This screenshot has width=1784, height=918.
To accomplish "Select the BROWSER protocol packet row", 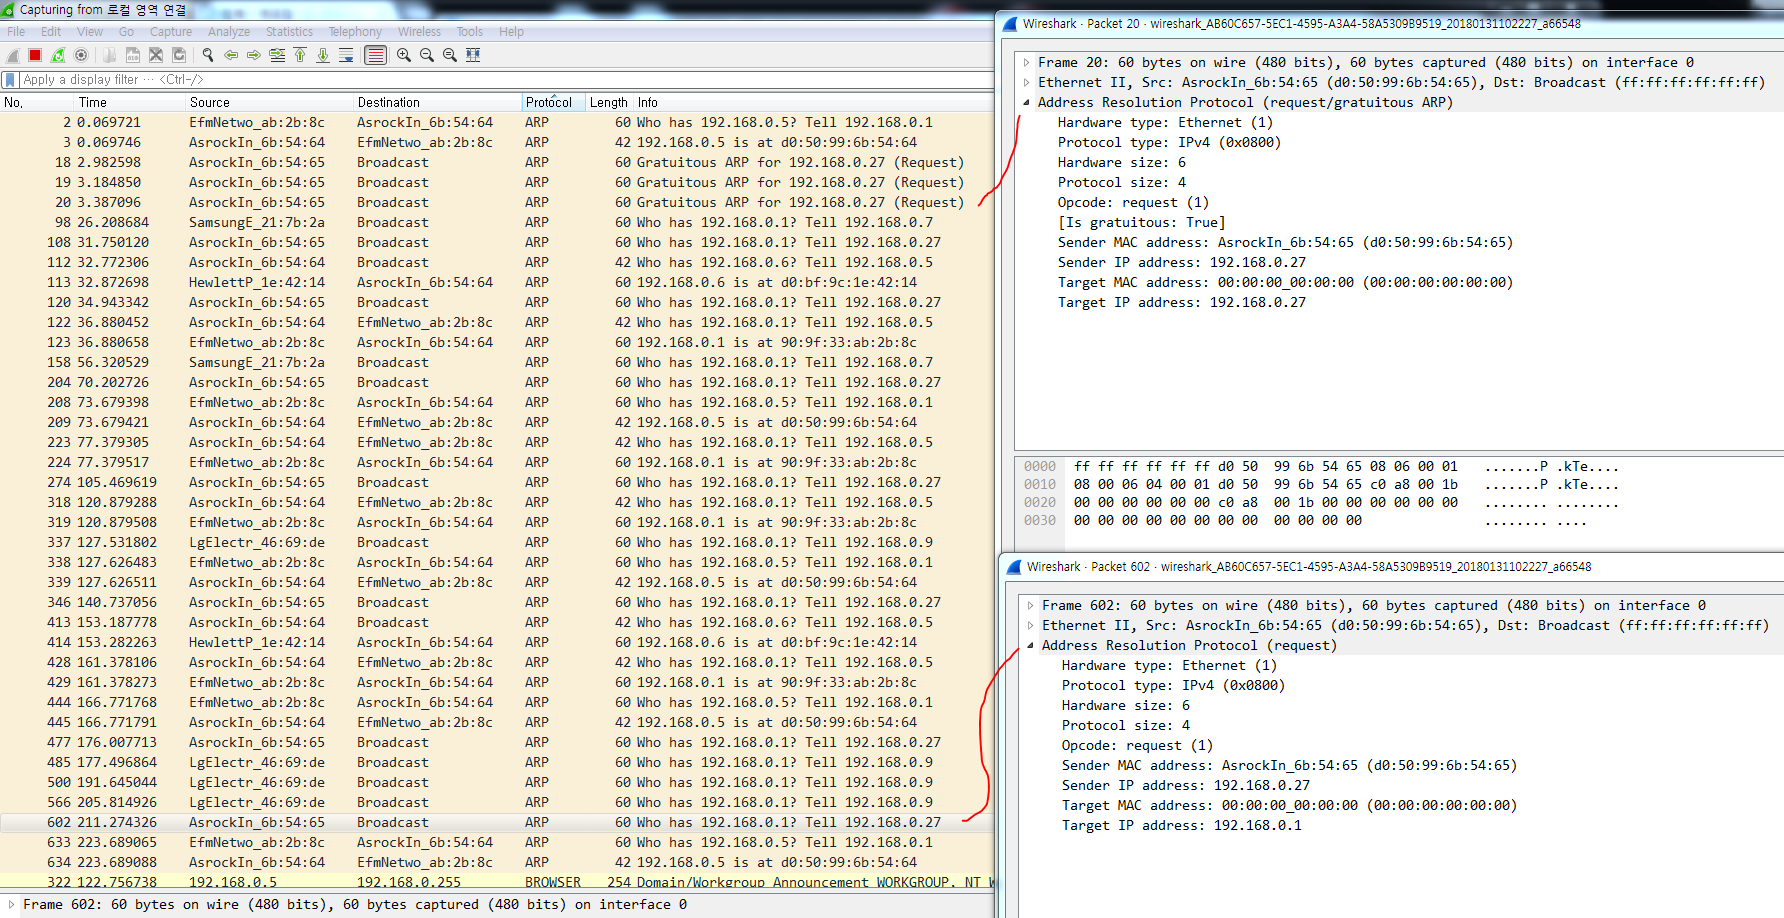I will (x=497, y=882).
